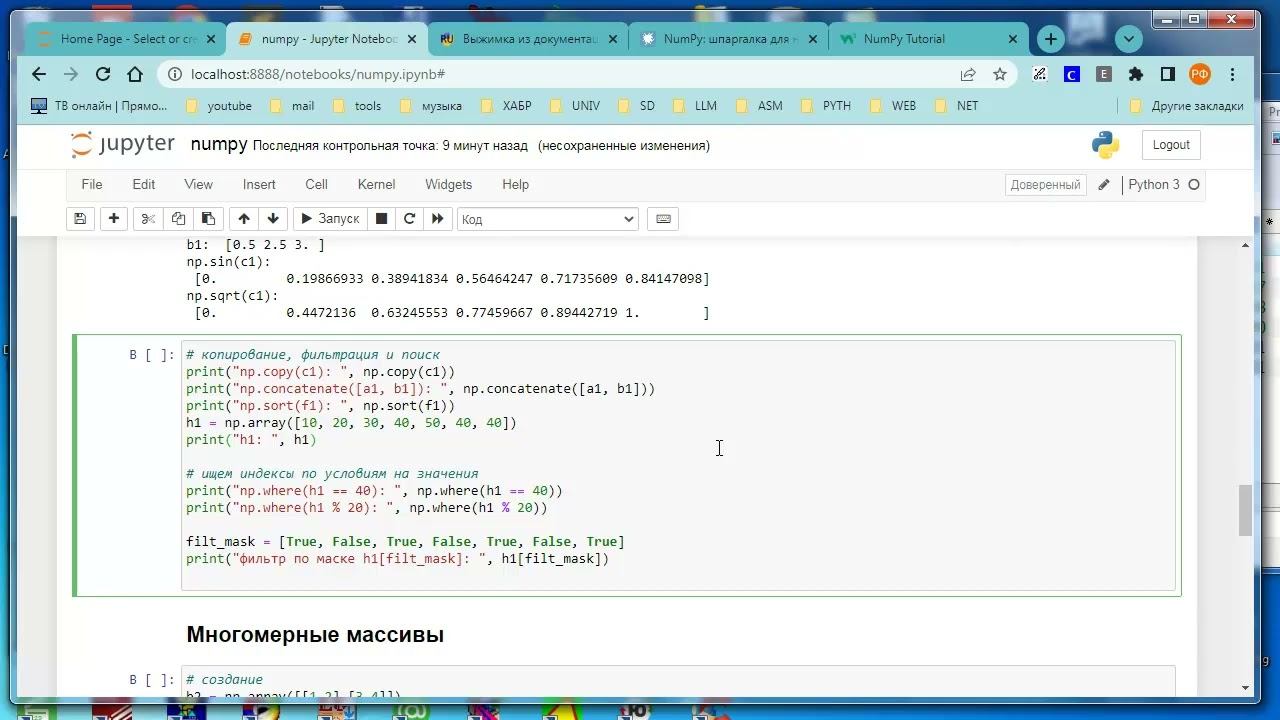The width and height of the screenshot is (1280, 720).
Task: Open the browser three-dot menu
Action: point(1232,74)
